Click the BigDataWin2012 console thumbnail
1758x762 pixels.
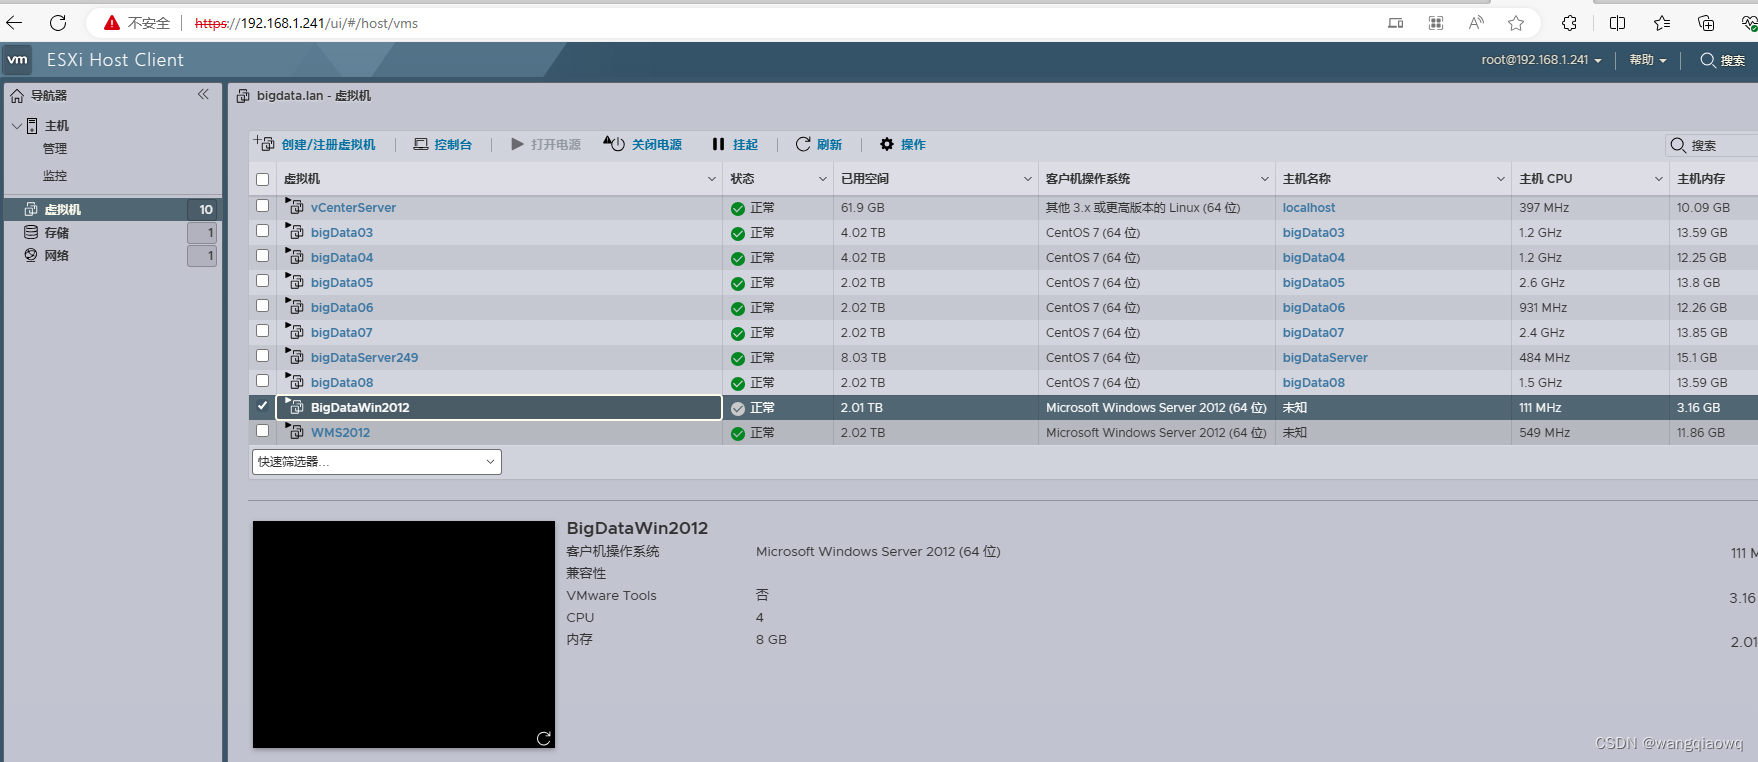click(x=404, y=634)
